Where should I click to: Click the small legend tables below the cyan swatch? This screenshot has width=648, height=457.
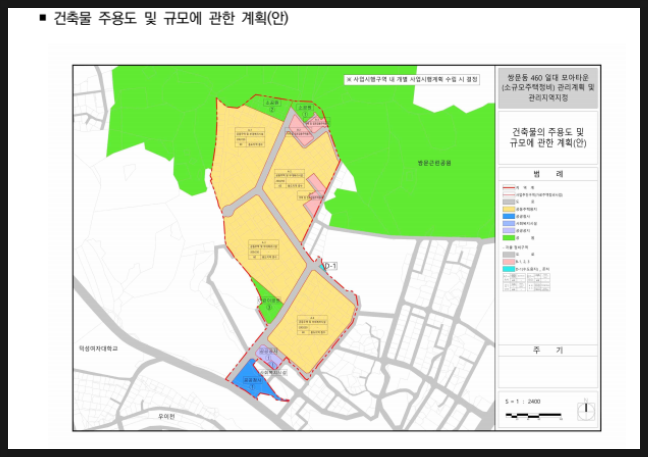526,283
